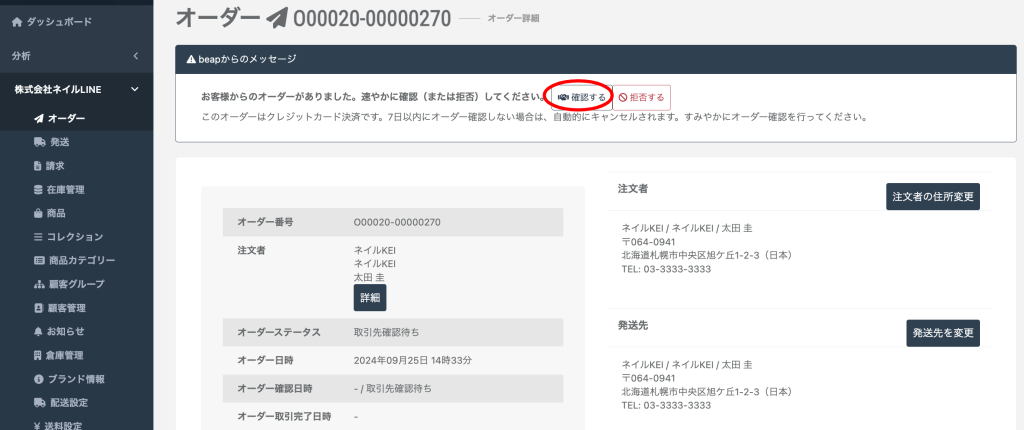Click the bell icon beside お知らせ
The height and width of the screenshot is (430, 1024).
point(39,331)
